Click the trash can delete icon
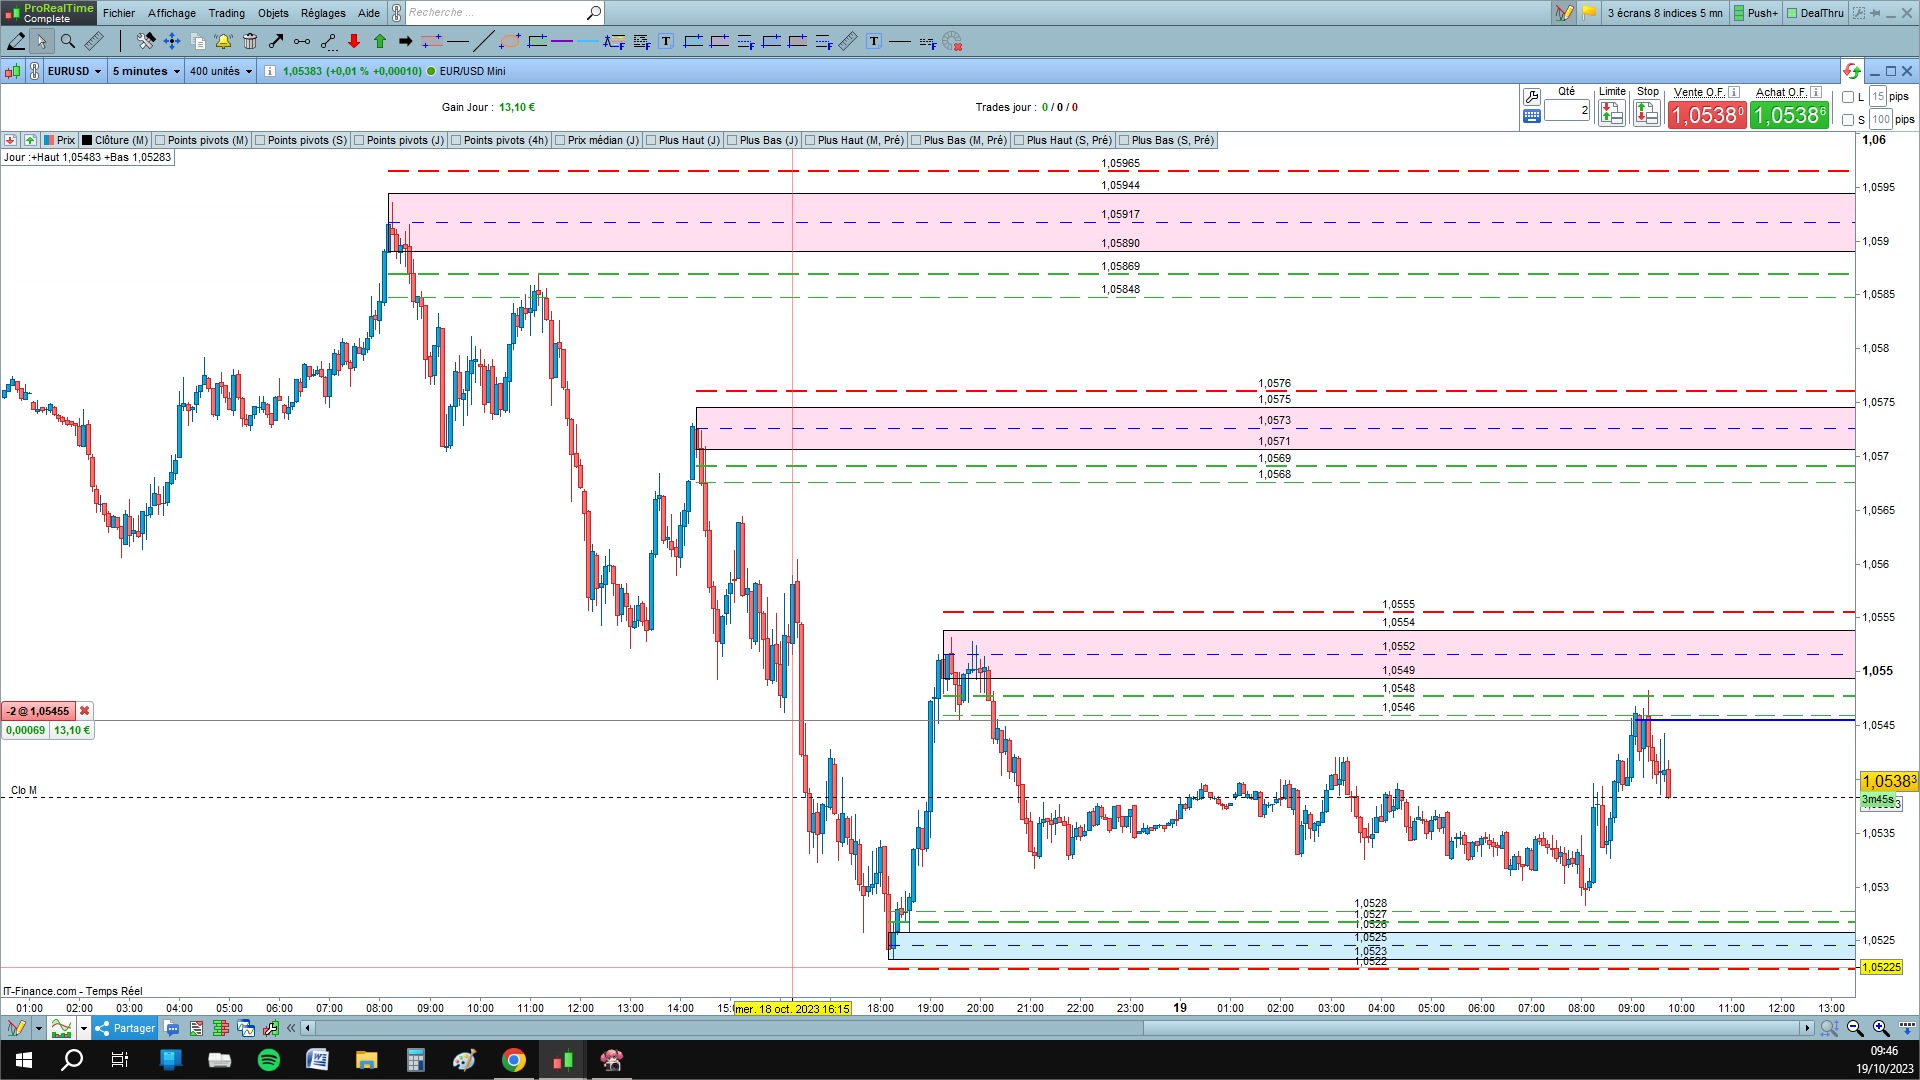Viewport: 1920px width, 1080px height. 250,41
